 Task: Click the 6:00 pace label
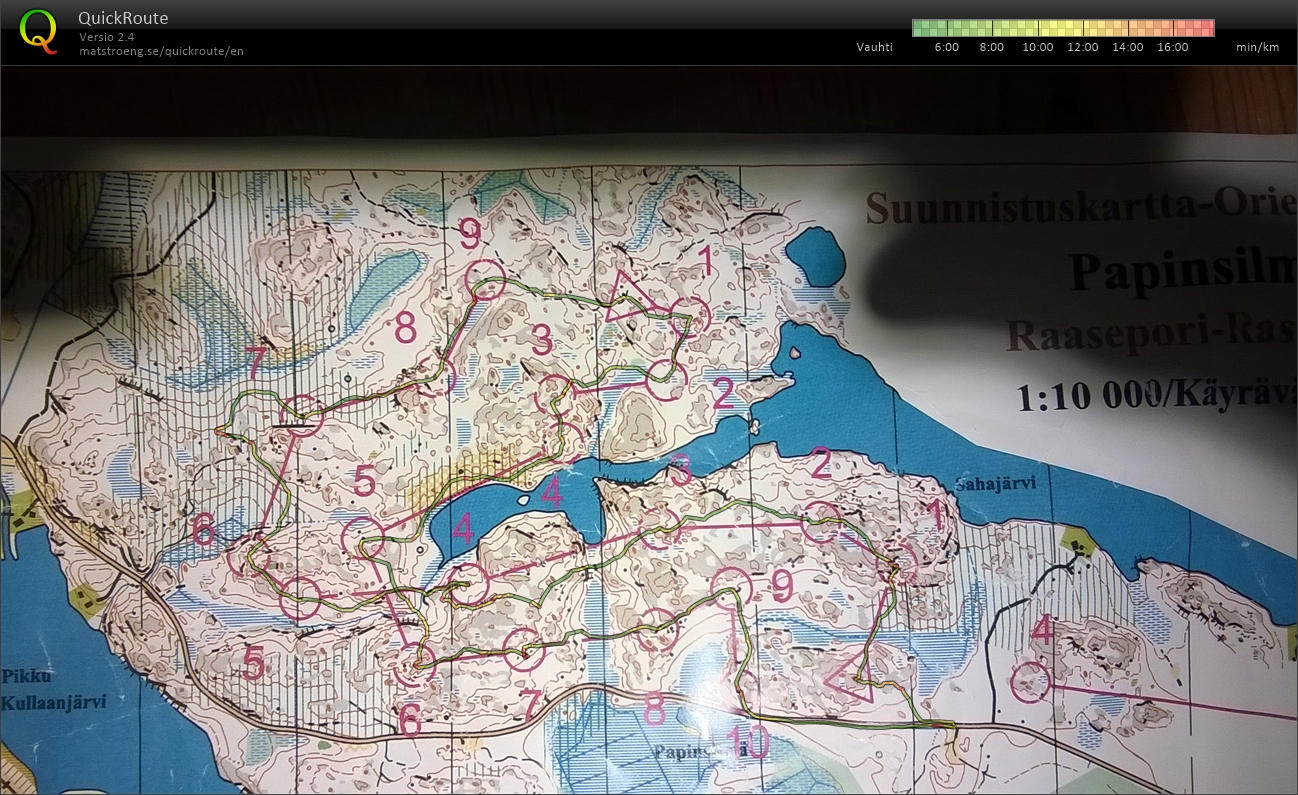point(946,47)
